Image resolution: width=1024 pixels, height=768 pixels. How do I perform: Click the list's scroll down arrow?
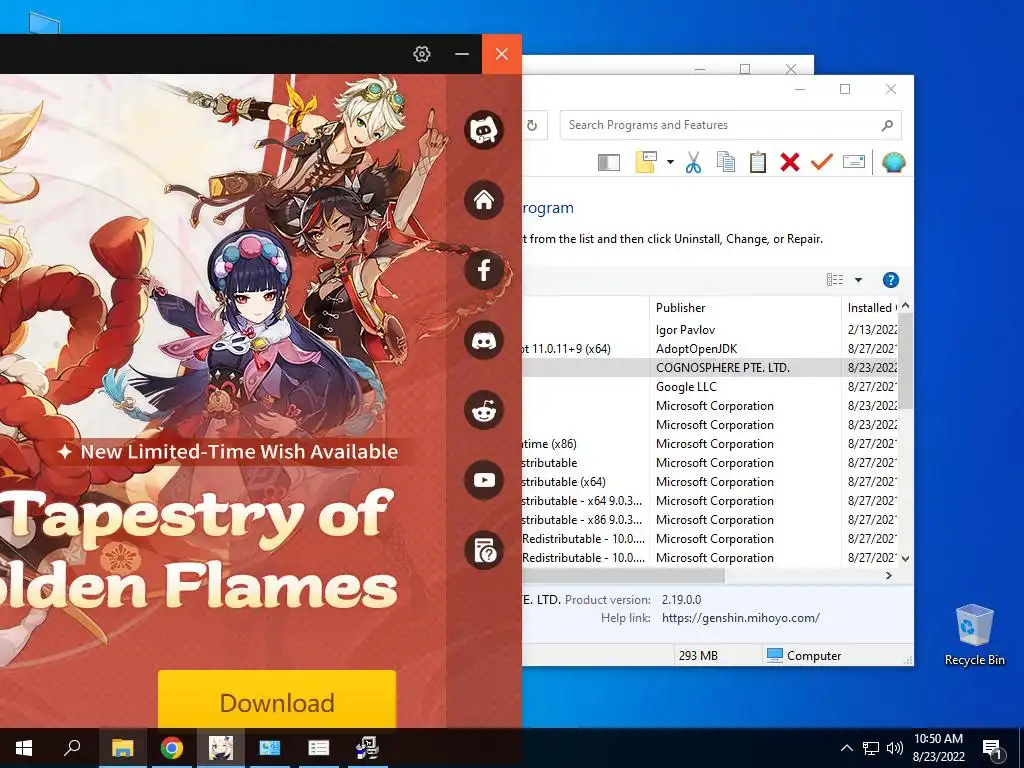tap(905, 559)
